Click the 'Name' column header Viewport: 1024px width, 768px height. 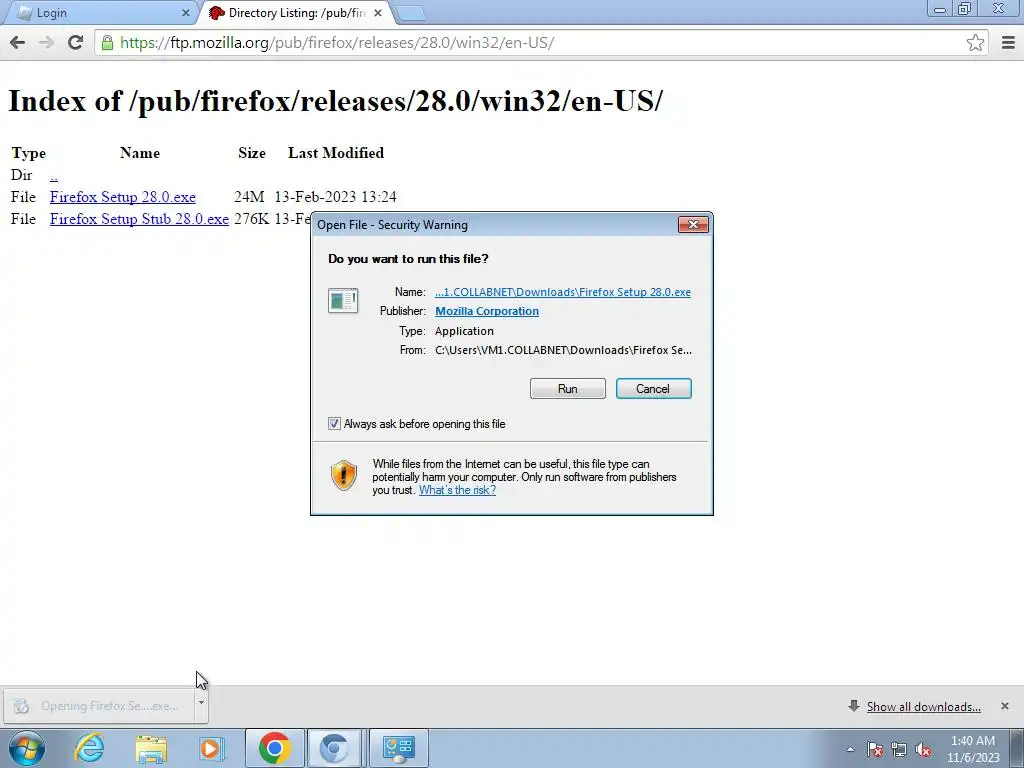(x=140, y=153)
